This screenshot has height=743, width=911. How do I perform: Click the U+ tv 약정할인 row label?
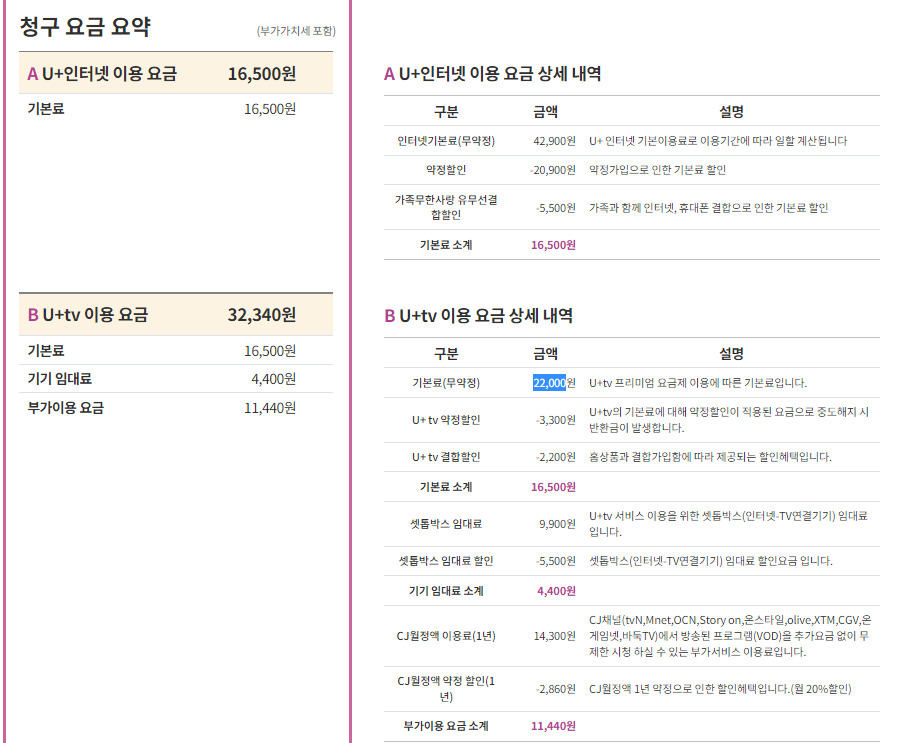(x=446, y=420)
